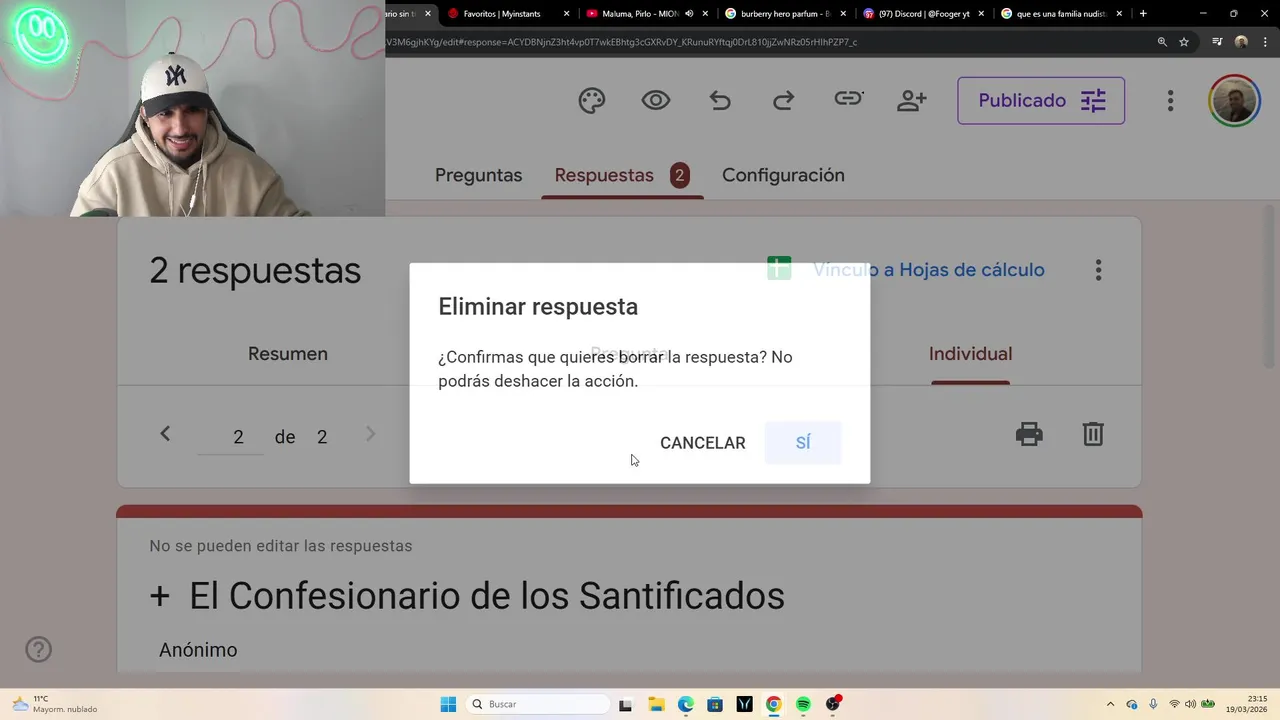The width and height of the screenshot is (1280, 720).
Task: Click the green Sheets icon
Action: coord(779,269)
